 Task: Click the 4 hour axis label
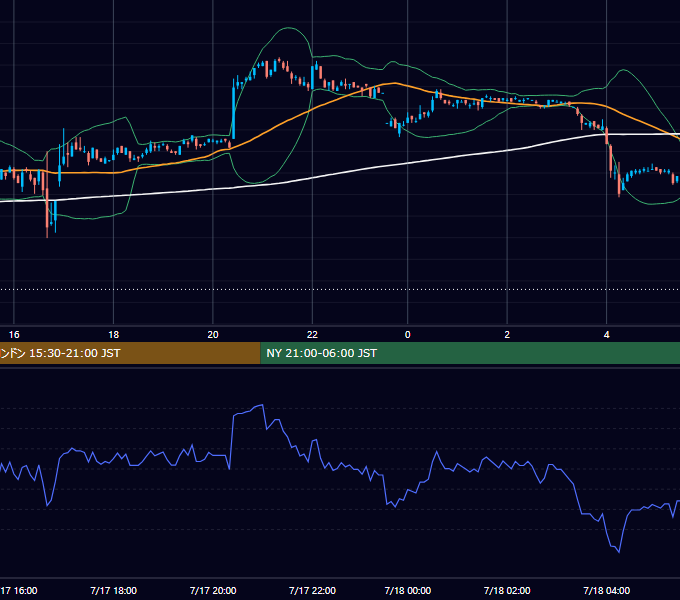click(x=606, y=335)
